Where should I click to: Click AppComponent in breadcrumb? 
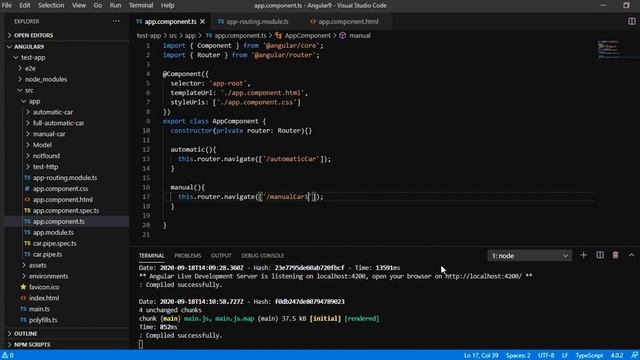(307, 36)
